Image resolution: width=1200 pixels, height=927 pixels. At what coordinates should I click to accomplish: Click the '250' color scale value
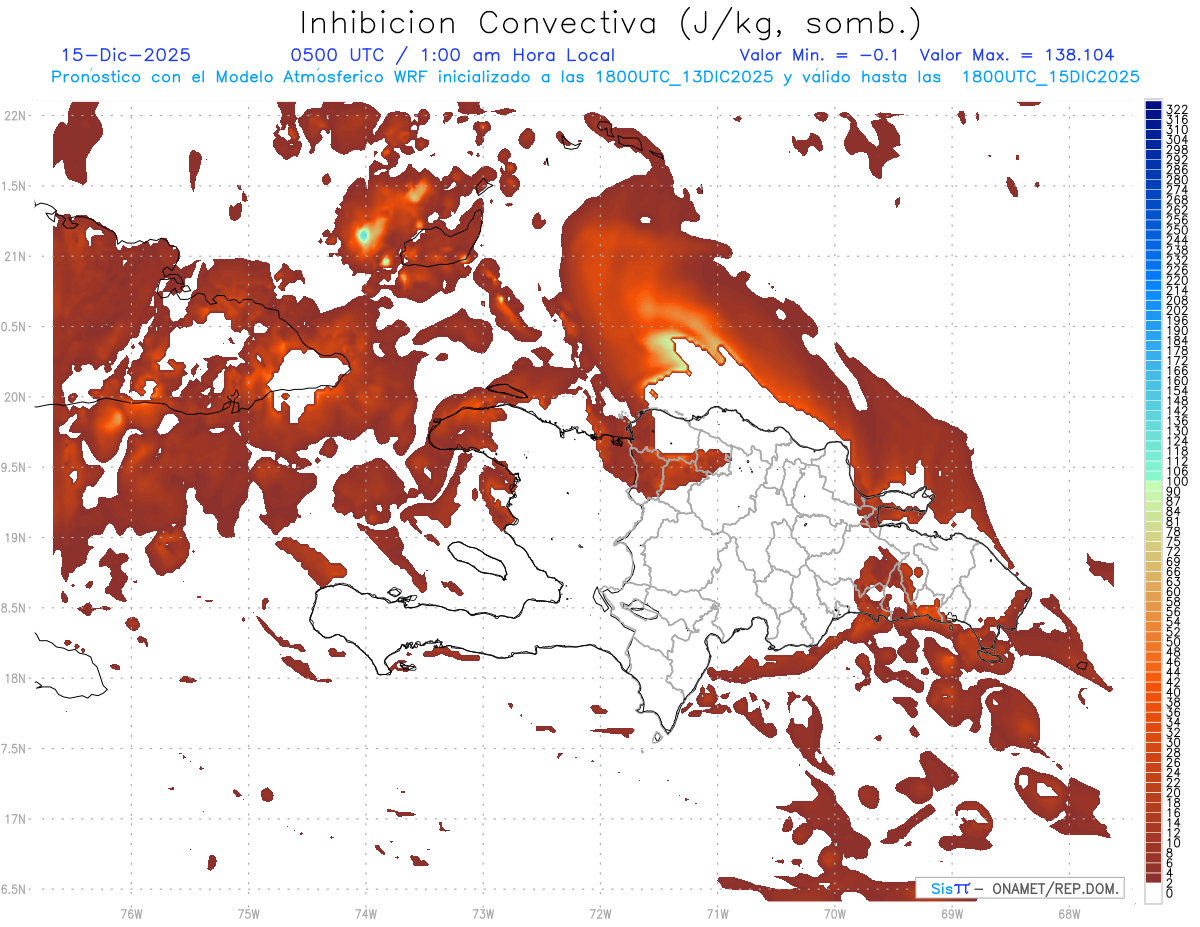tap(1176, 230)
